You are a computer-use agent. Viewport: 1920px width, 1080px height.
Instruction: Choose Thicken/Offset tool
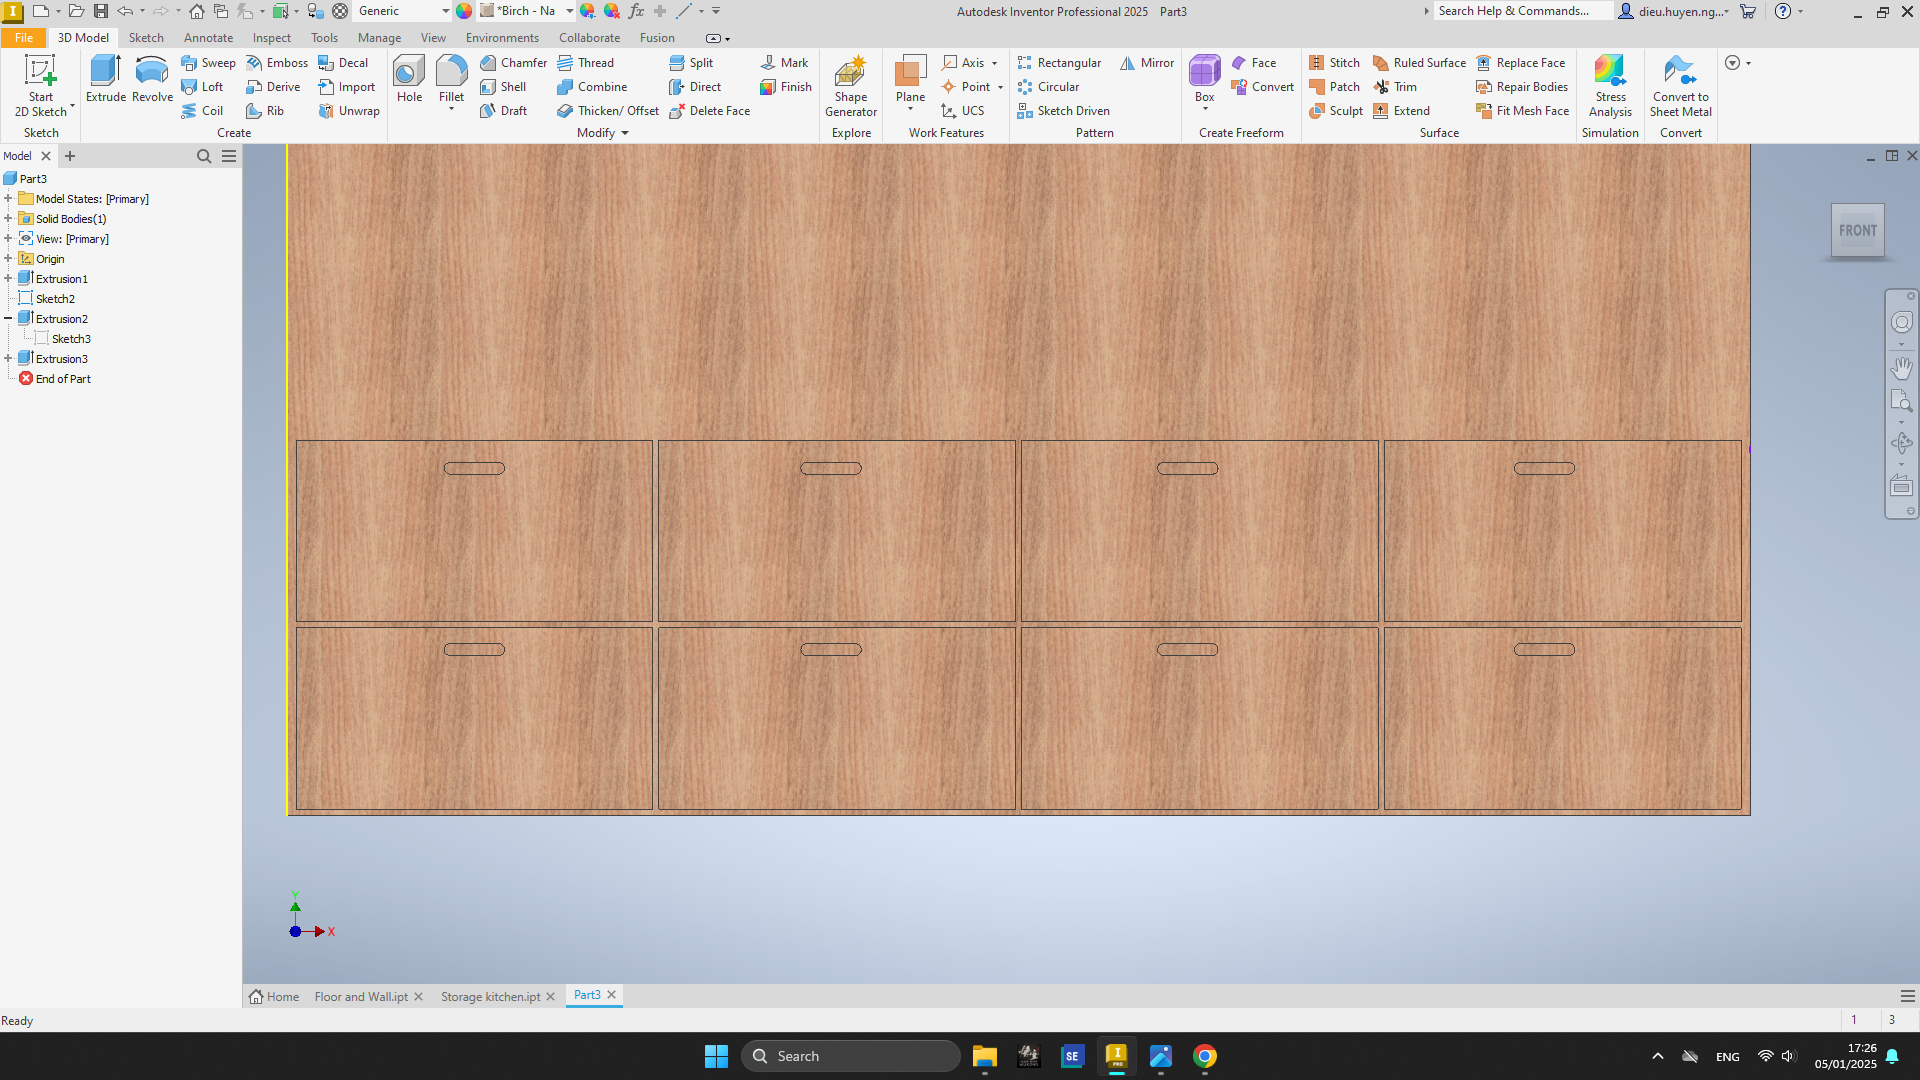pyautogui.click(x=608, y=111)
